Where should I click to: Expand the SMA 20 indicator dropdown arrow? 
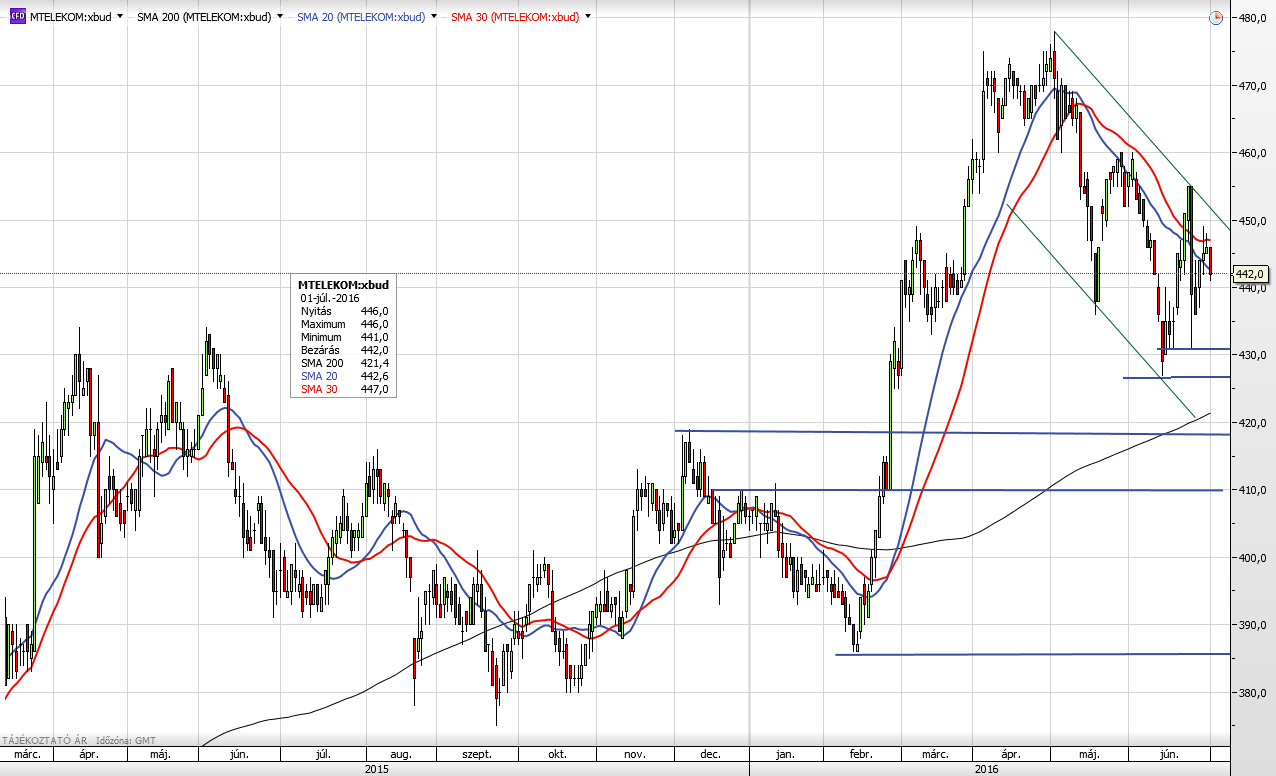433,17
